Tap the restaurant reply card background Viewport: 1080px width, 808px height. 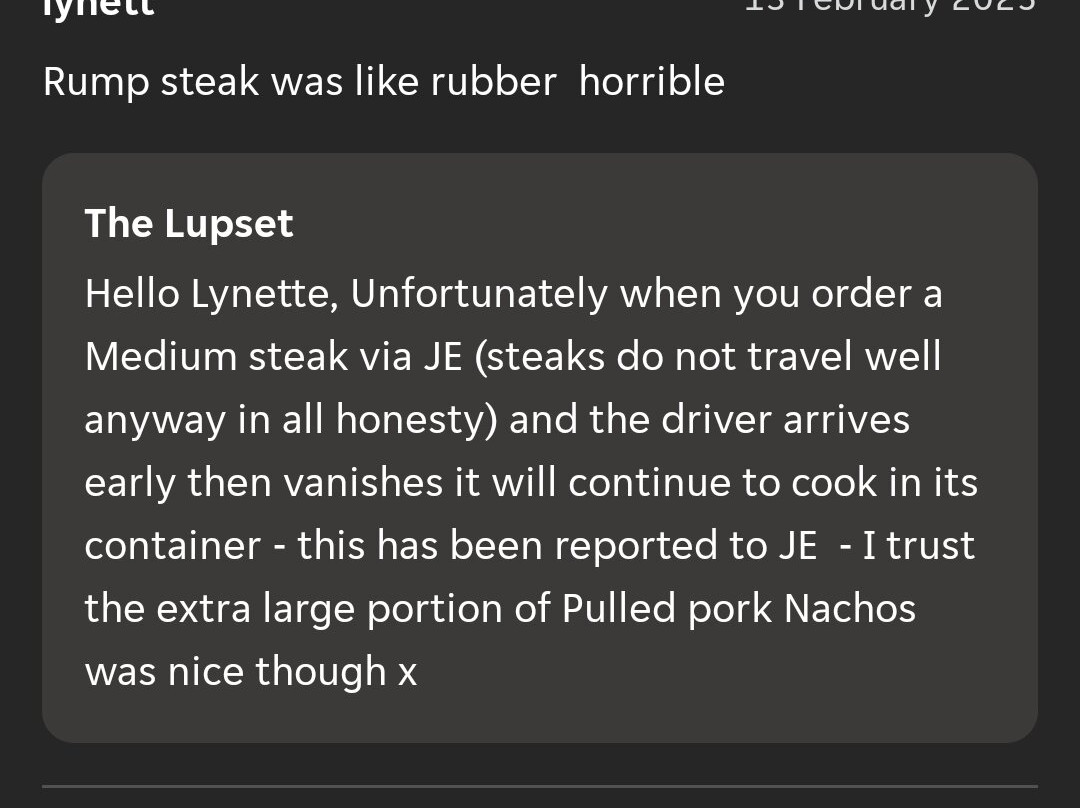[x=540, y=448]
